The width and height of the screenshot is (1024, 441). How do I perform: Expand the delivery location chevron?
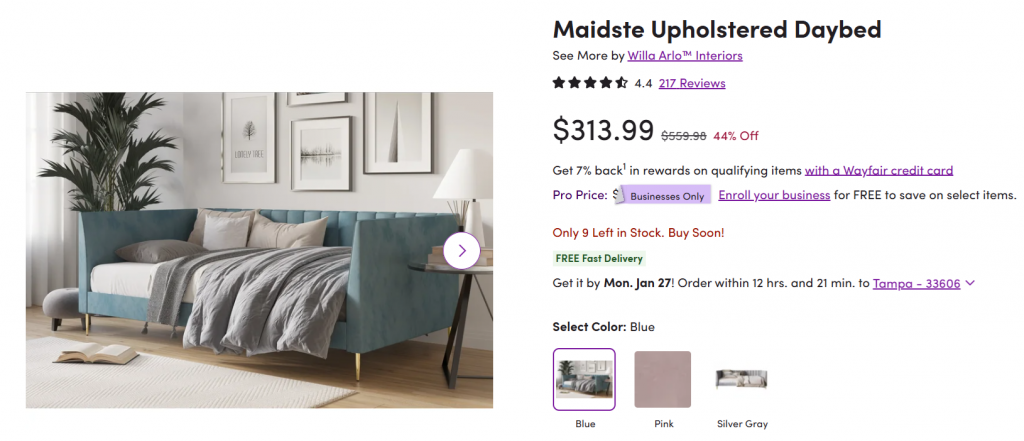click(x=970, y=283)
